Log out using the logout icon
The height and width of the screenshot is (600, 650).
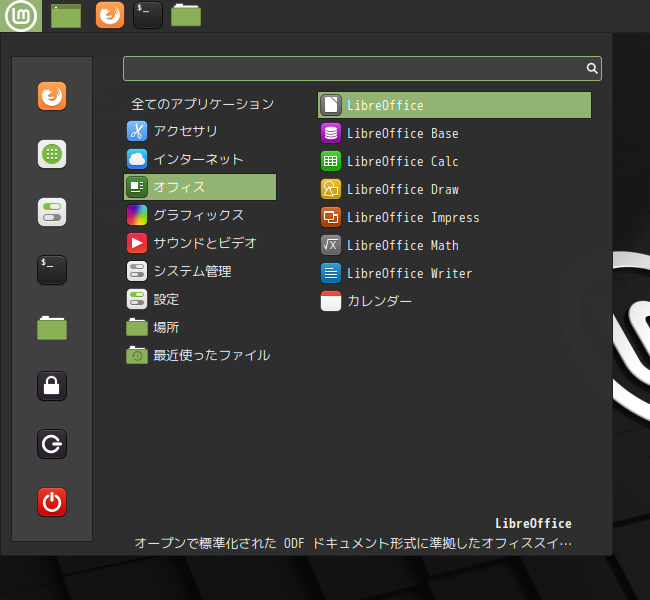pos(52,444)
